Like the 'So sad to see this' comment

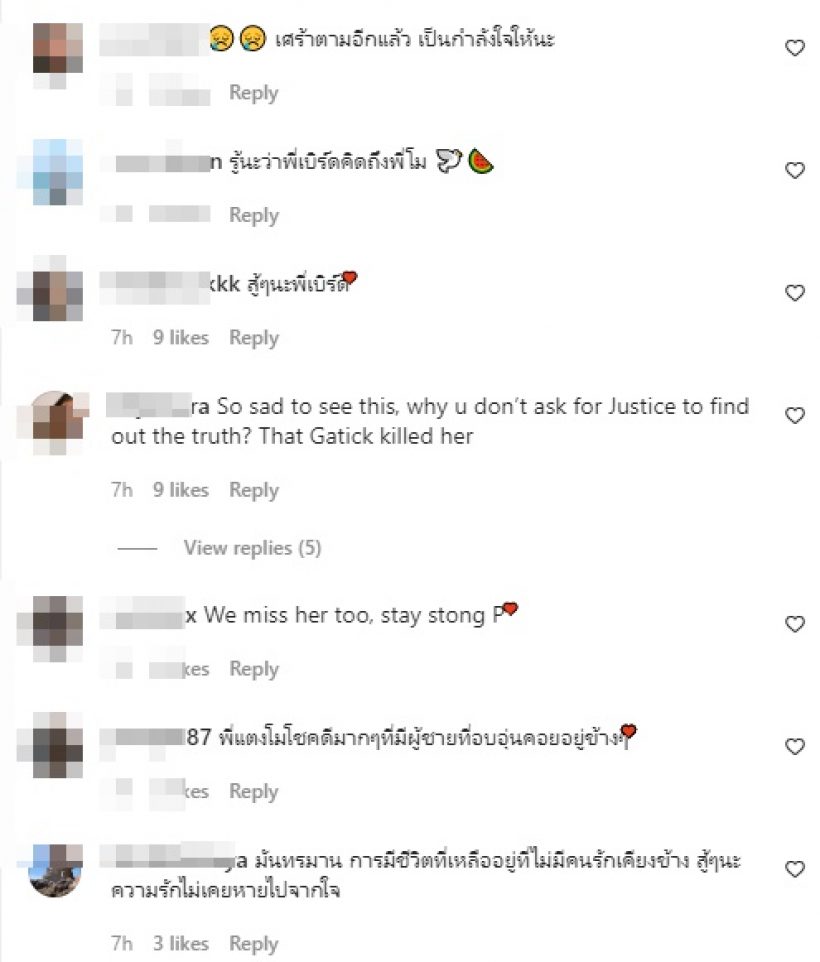click(x=795, y=416)
